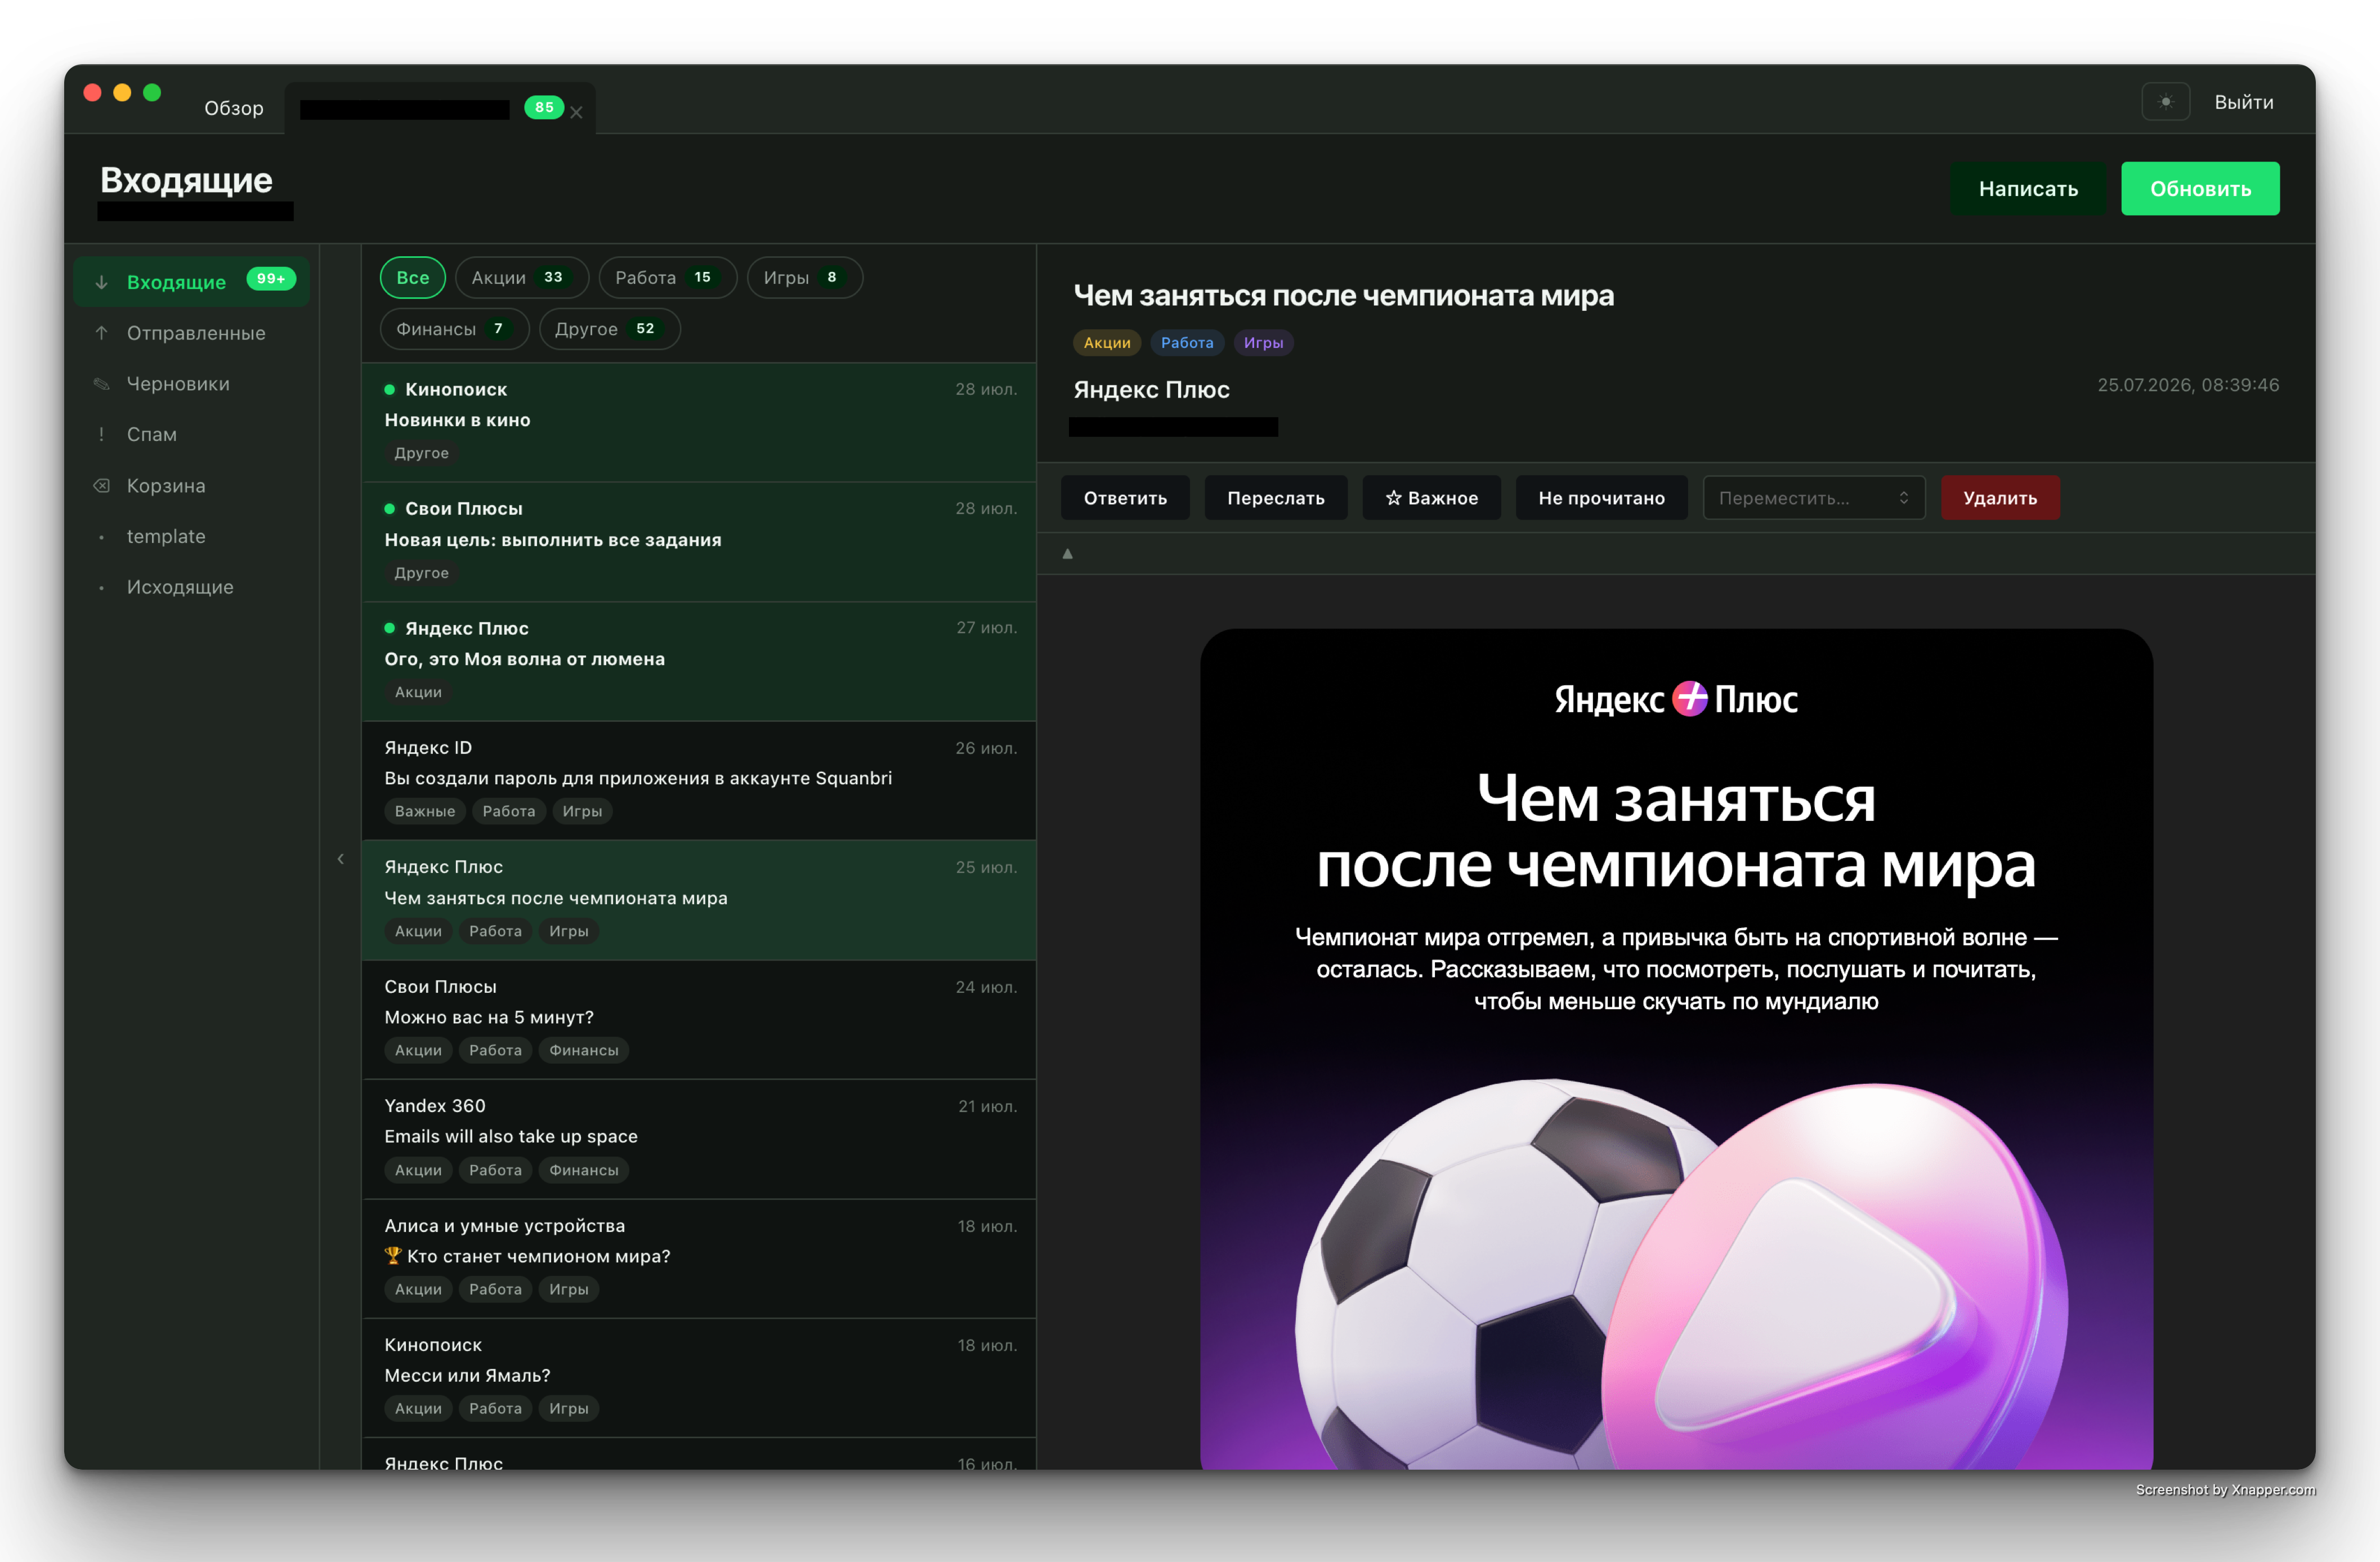Image resolution: width=2380 pixels, height=1562 pixels.
Task: Open Кинопоиск email 'Месси или Ямаль?'
Action: pyautogui.click(x=698, y=1378)
